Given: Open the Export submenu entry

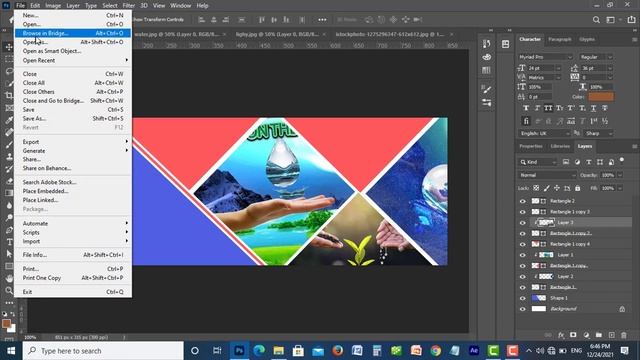Looking at the screenshot, I should coord(73,142).
